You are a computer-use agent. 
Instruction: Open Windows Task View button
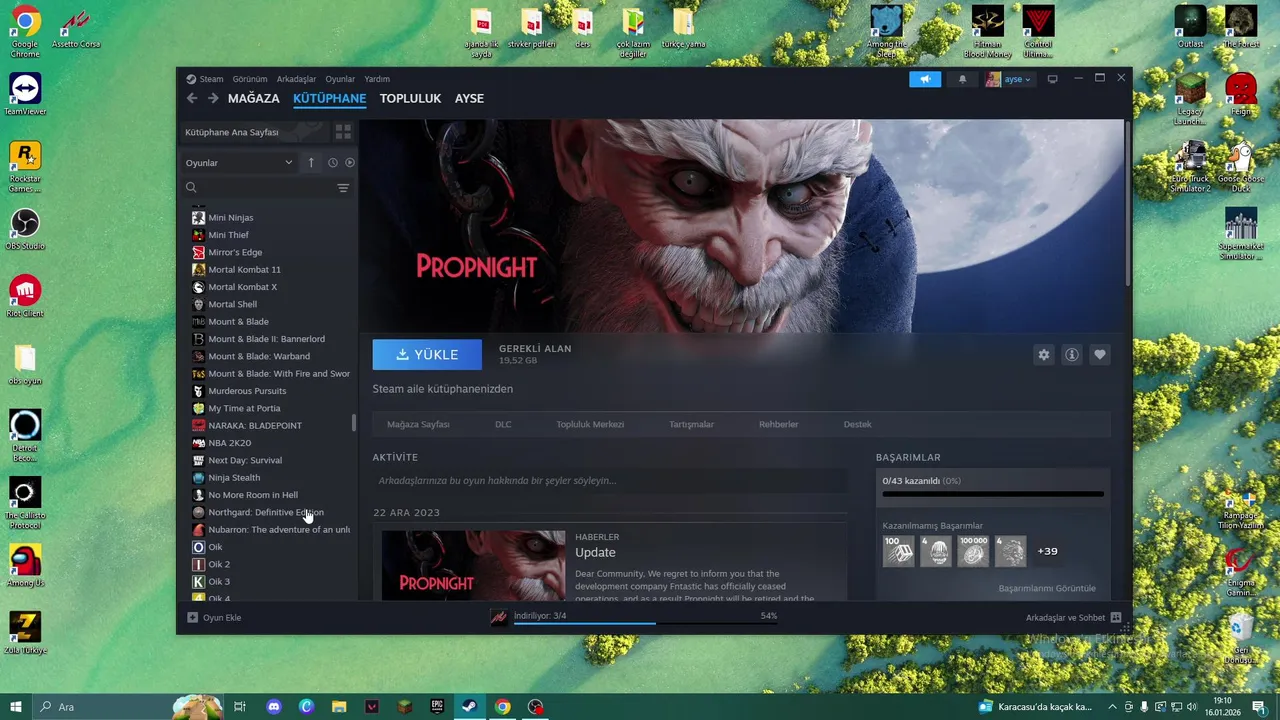[240, 707]
